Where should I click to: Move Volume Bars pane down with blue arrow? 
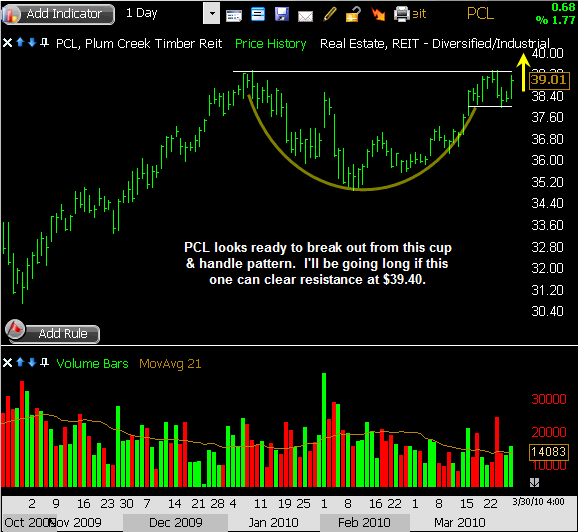coord(32,362)
